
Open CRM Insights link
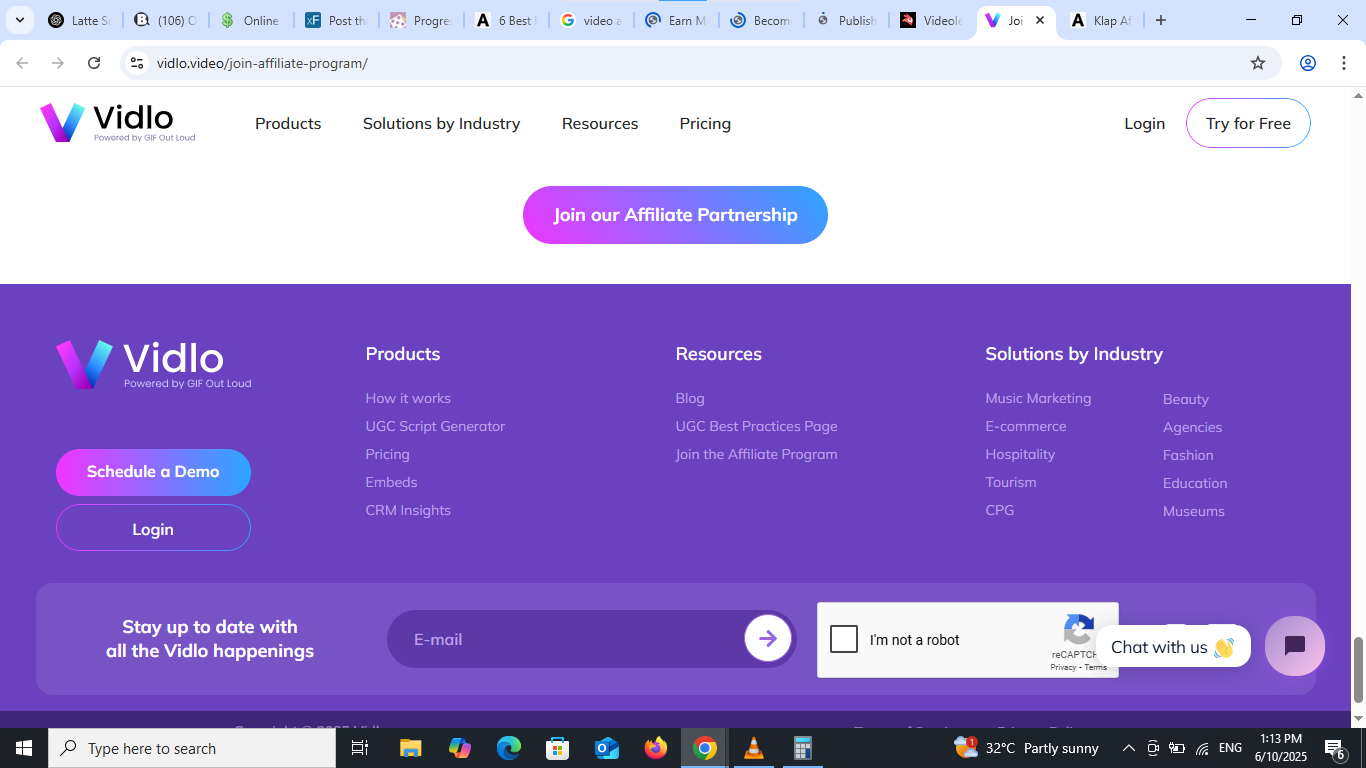click(x=408, y=510)
